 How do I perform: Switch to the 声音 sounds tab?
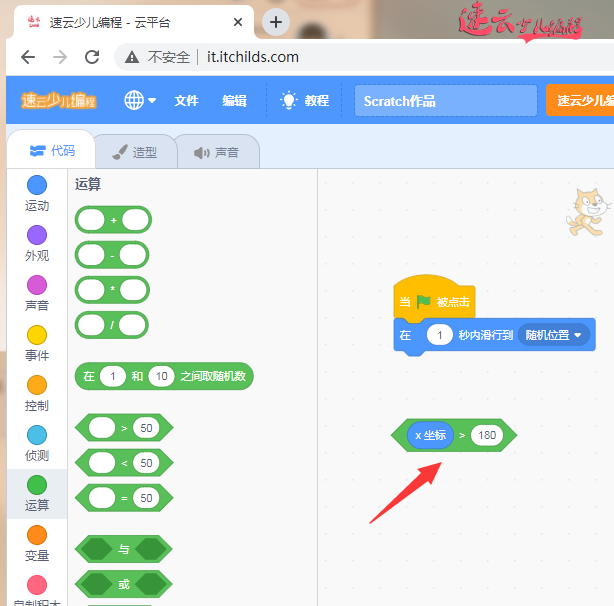(217, 152)
